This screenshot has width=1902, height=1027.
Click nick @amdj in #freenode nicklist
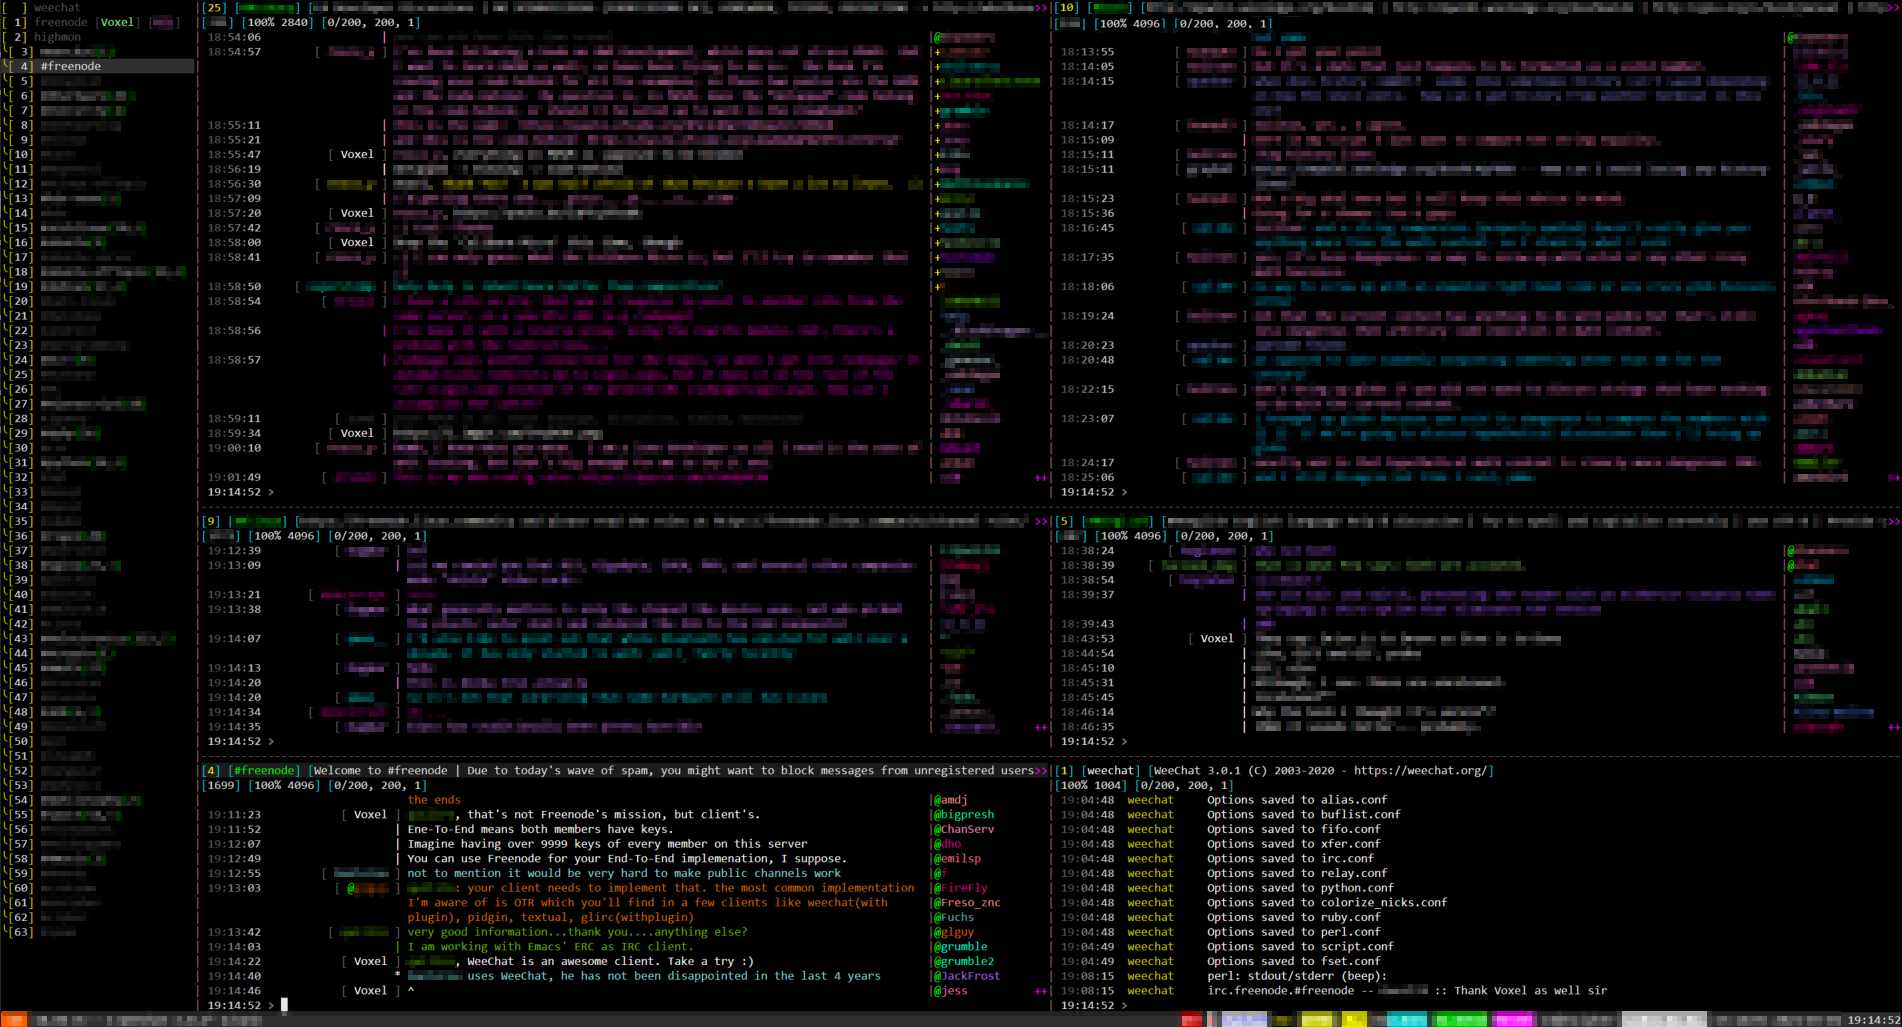point(950,799)
